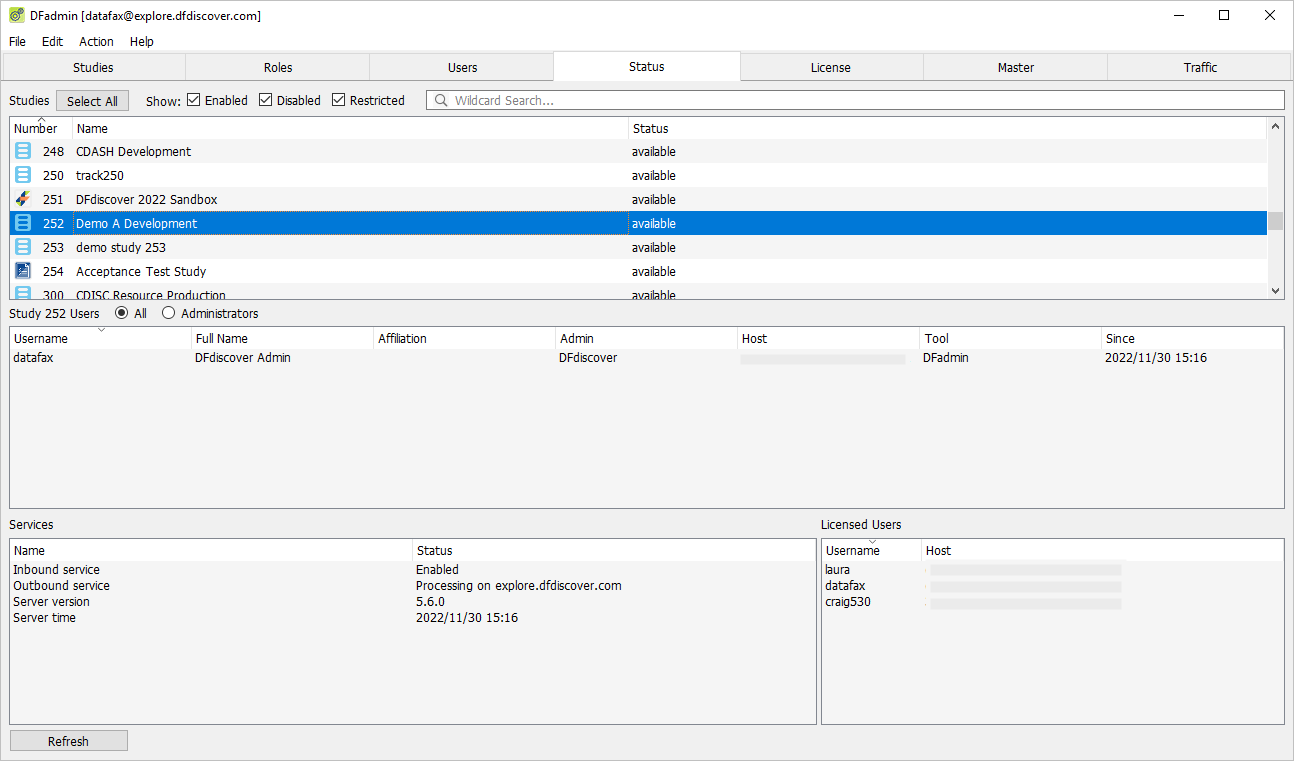Click the demo study 253 icon
Viewport: 1294px width, 761px height.
point(23,247)
